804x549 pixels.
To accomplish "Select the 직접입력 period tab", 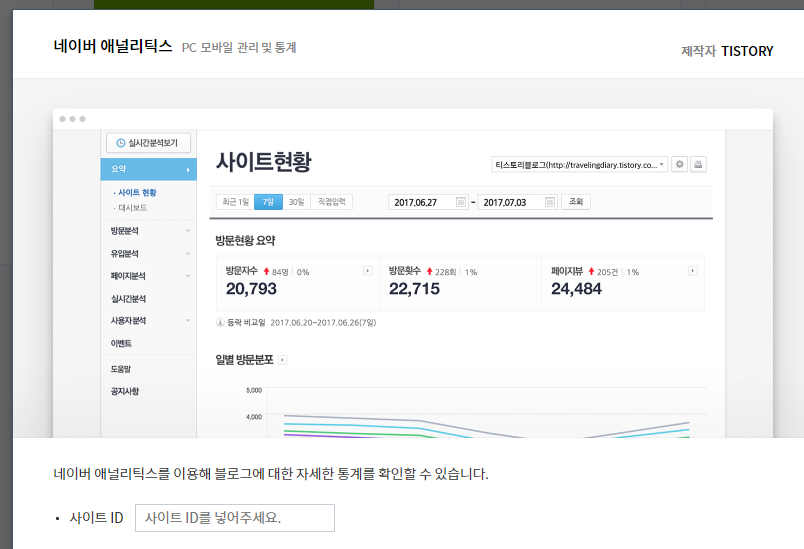I will [332, 202].
